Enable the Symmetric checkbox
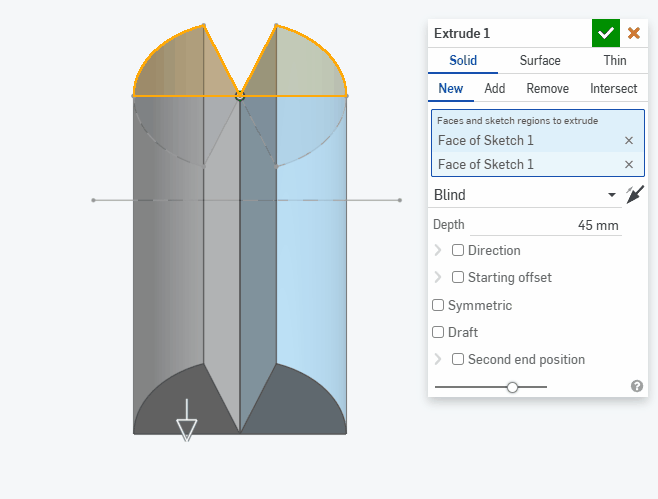Screen dimensions: 658x499 pyautogui.click(x=438, y=305)
